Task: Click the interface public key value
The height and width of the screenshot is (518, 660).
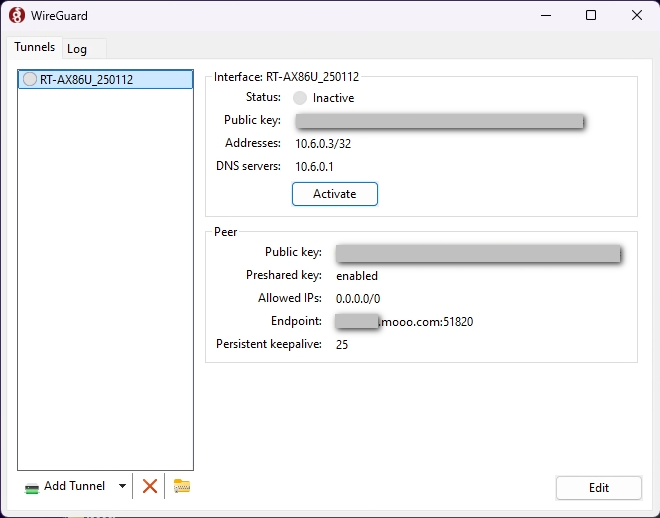Action: (439, 121)
